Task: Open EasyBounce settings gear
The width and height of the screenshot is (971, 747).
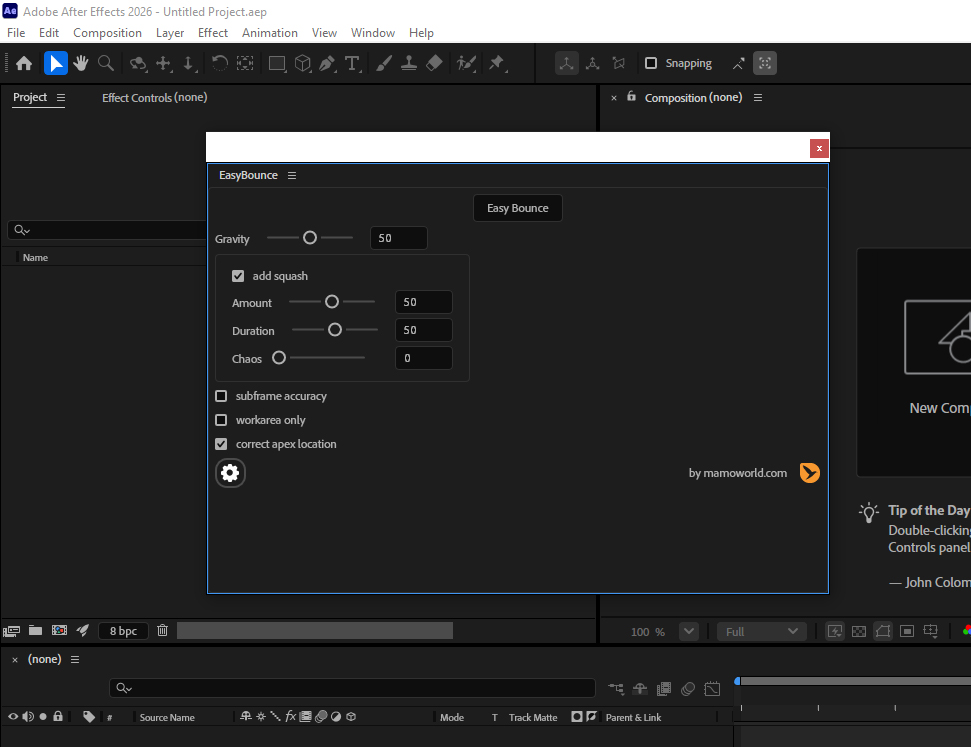Action: point(230,473)
